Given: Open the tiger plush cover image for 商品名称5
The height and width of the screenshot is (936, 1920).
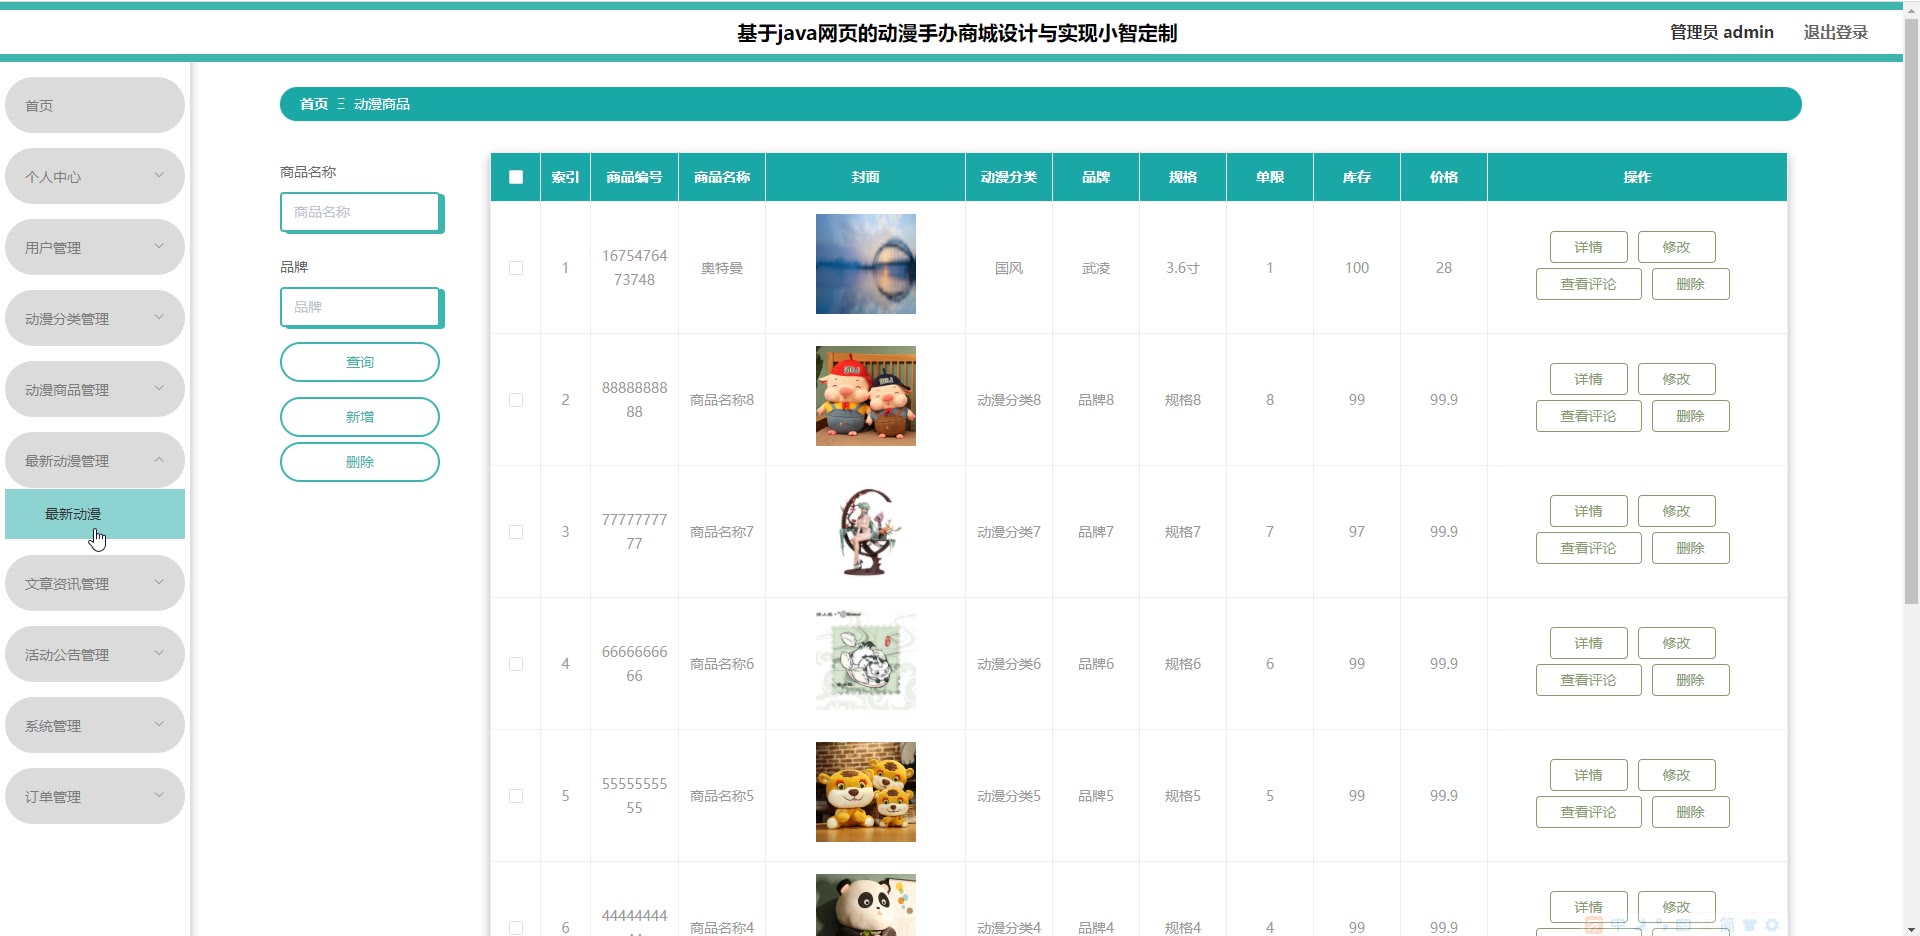Looking at the screenshot, I should click(865, 792).
